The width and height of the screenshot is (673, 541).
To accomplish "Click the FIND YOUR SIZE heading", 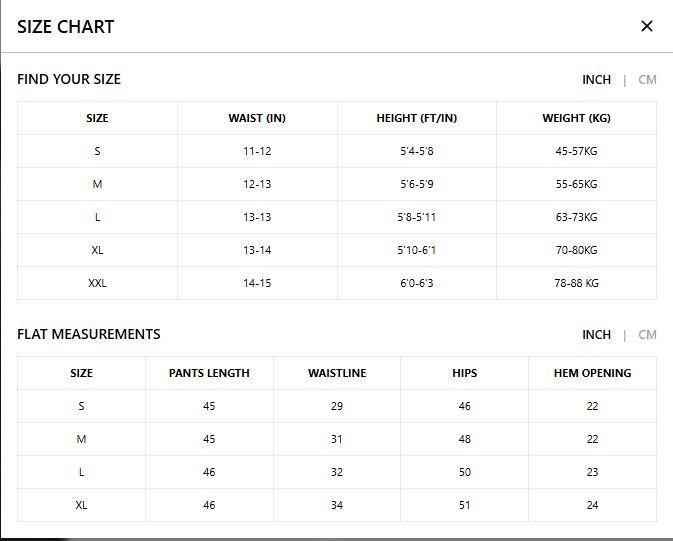I will 69,79.
